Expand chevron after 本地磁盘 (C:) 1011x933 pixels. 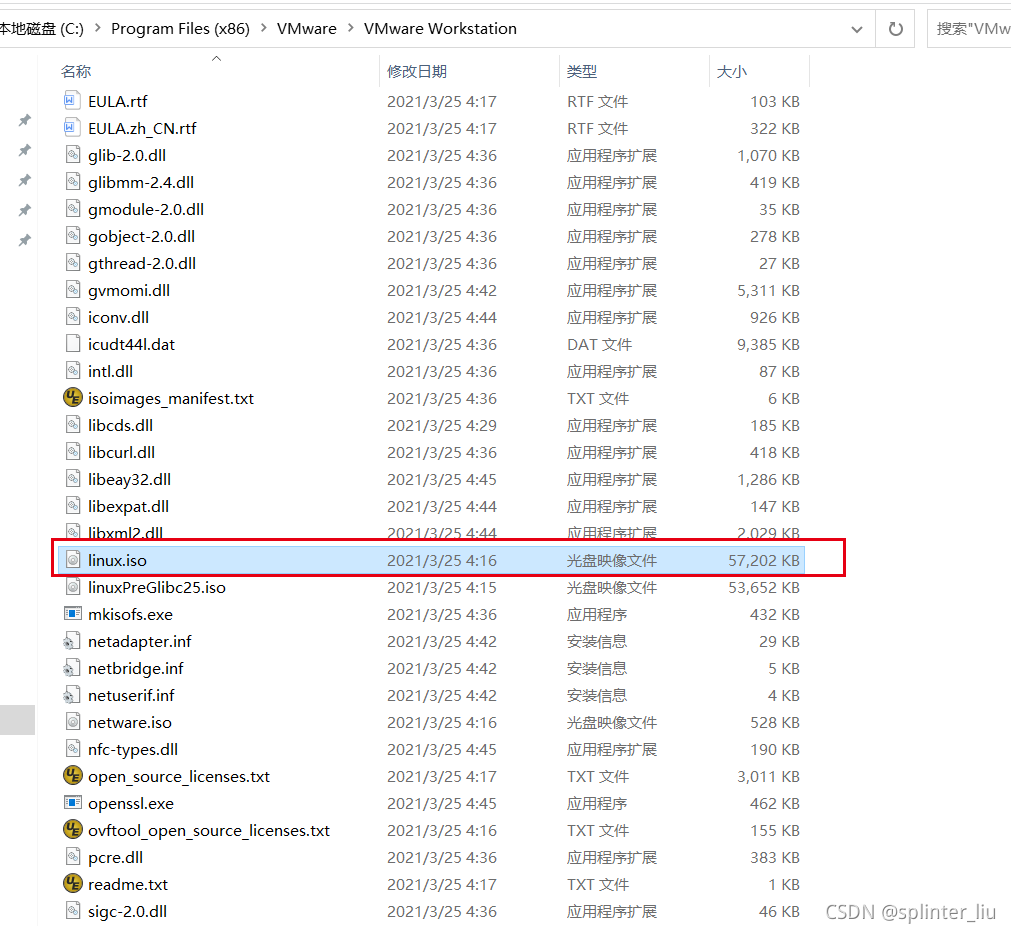click(97, 28)
